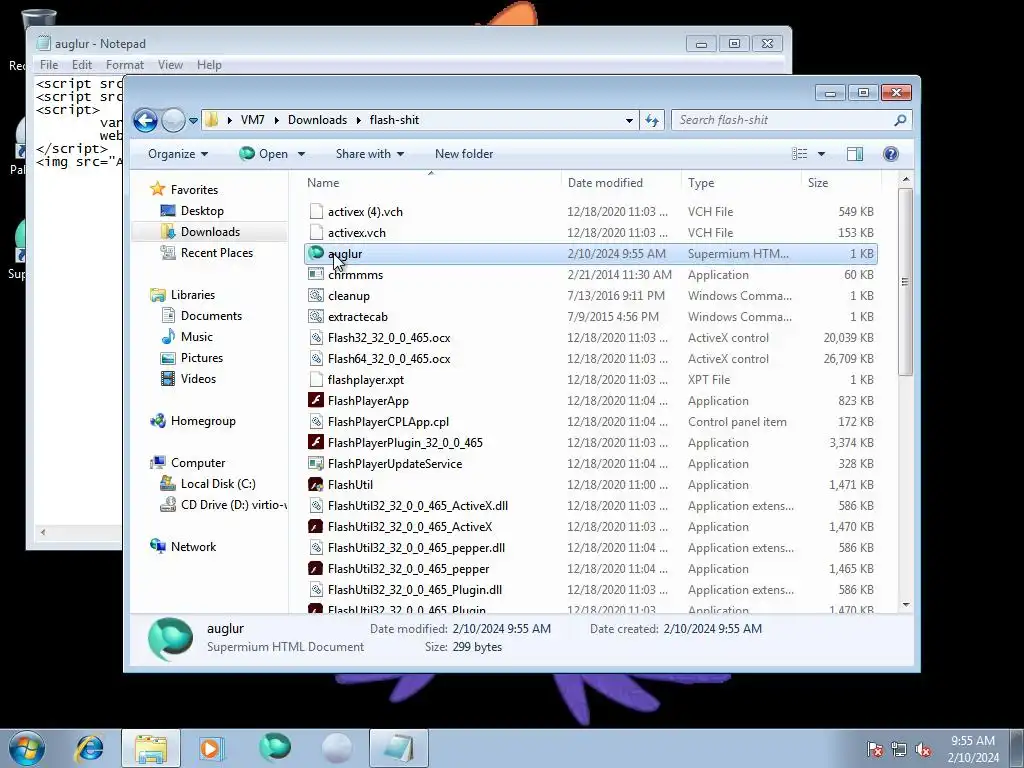The image size is (1024, 768).
Task: Click the Explorer forward arrow button
Action: point(173,120)
